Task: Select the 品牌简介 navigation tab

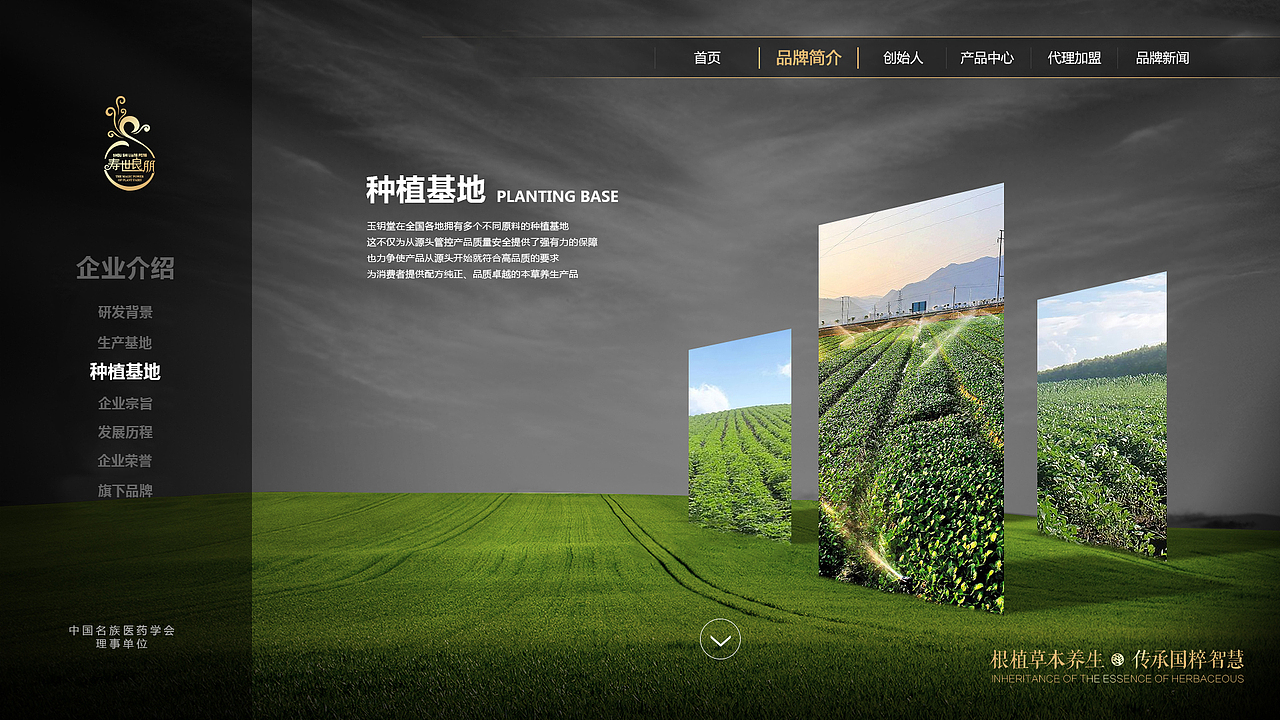Action: pos(808,58)
